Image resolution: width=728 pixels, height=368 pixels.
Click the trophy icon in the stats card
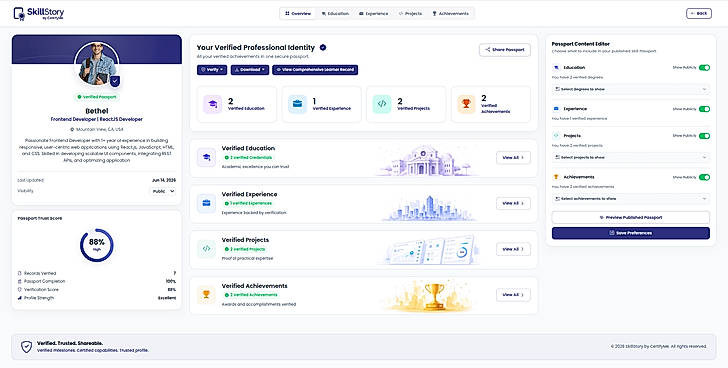(x=466, y=104)
